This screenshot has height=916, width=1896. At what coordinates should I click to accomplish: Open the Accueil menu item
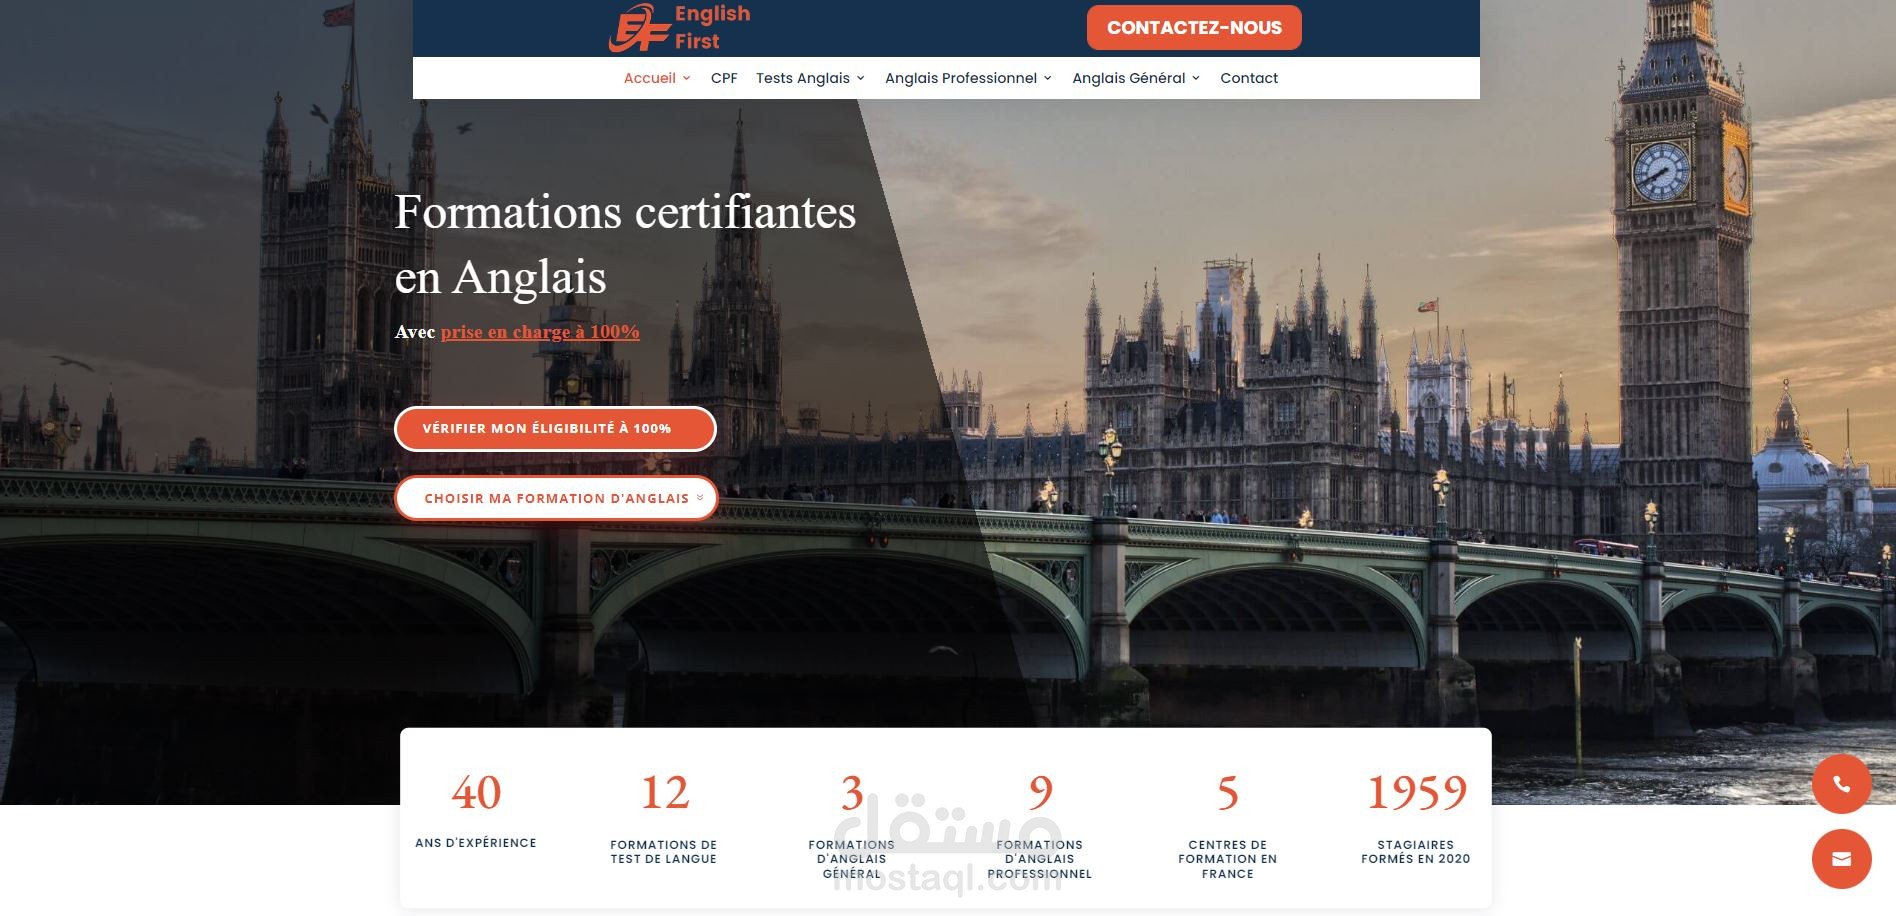point(650,78)
